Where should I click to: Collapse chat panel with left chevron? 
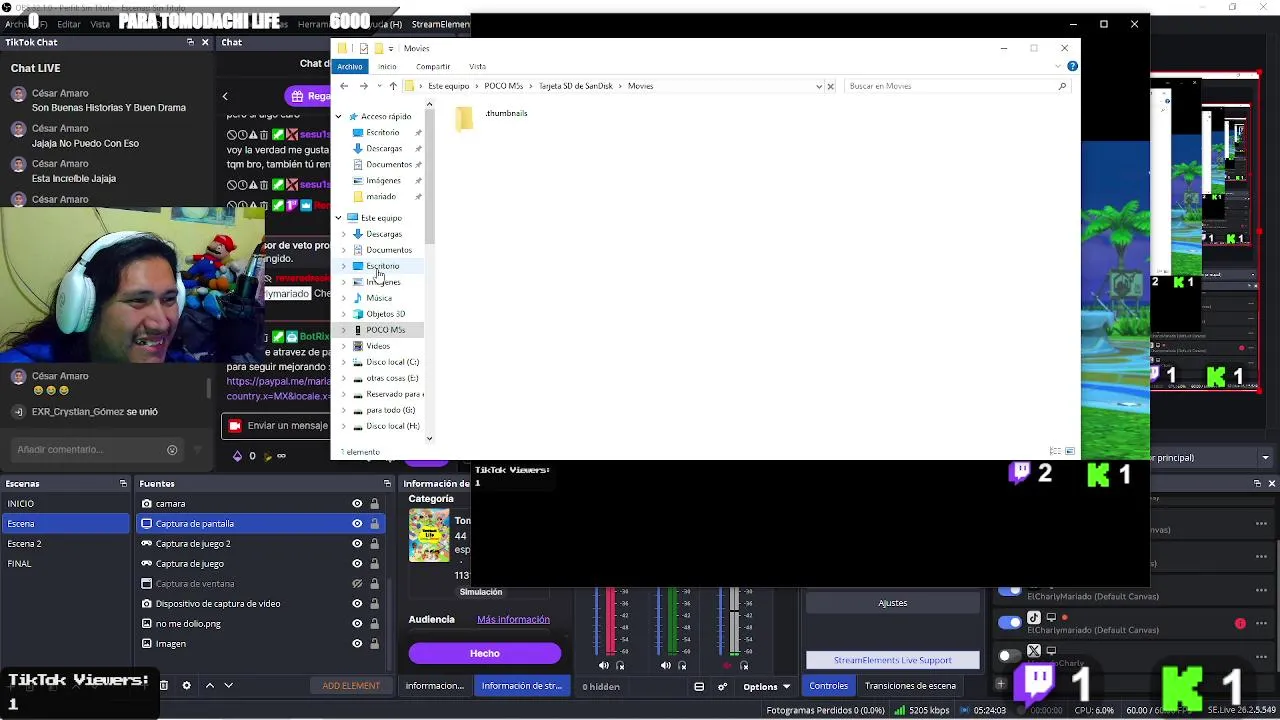[x=225, y=96]
